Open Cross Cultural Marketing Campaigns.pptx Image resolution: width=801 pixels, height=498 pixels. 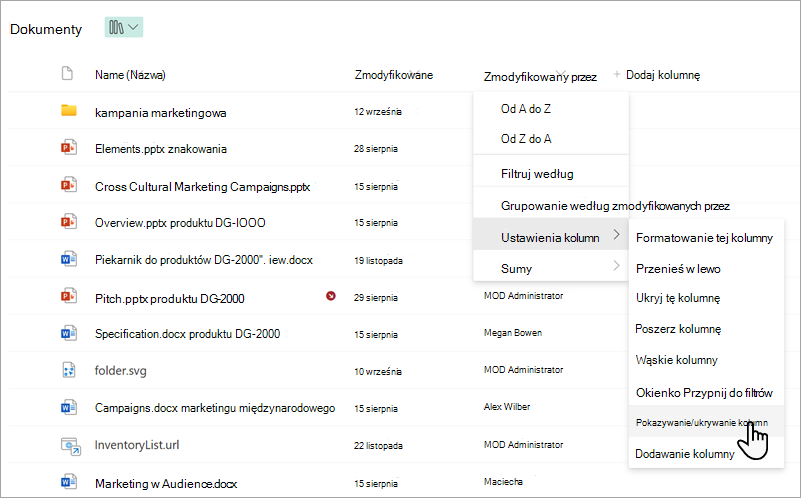point(202,187)
